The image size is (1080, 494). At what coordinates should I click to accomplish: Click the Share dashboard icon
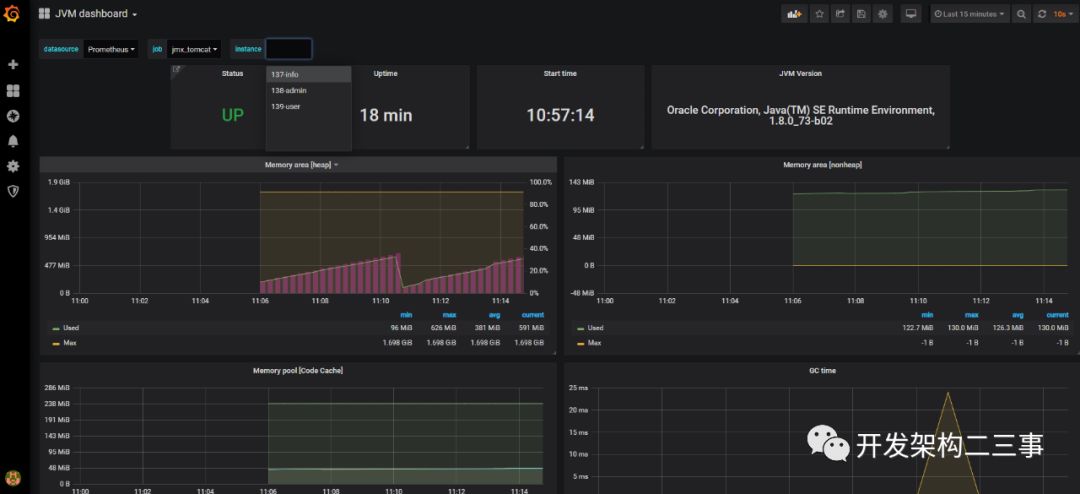click(x=840, y=14)
